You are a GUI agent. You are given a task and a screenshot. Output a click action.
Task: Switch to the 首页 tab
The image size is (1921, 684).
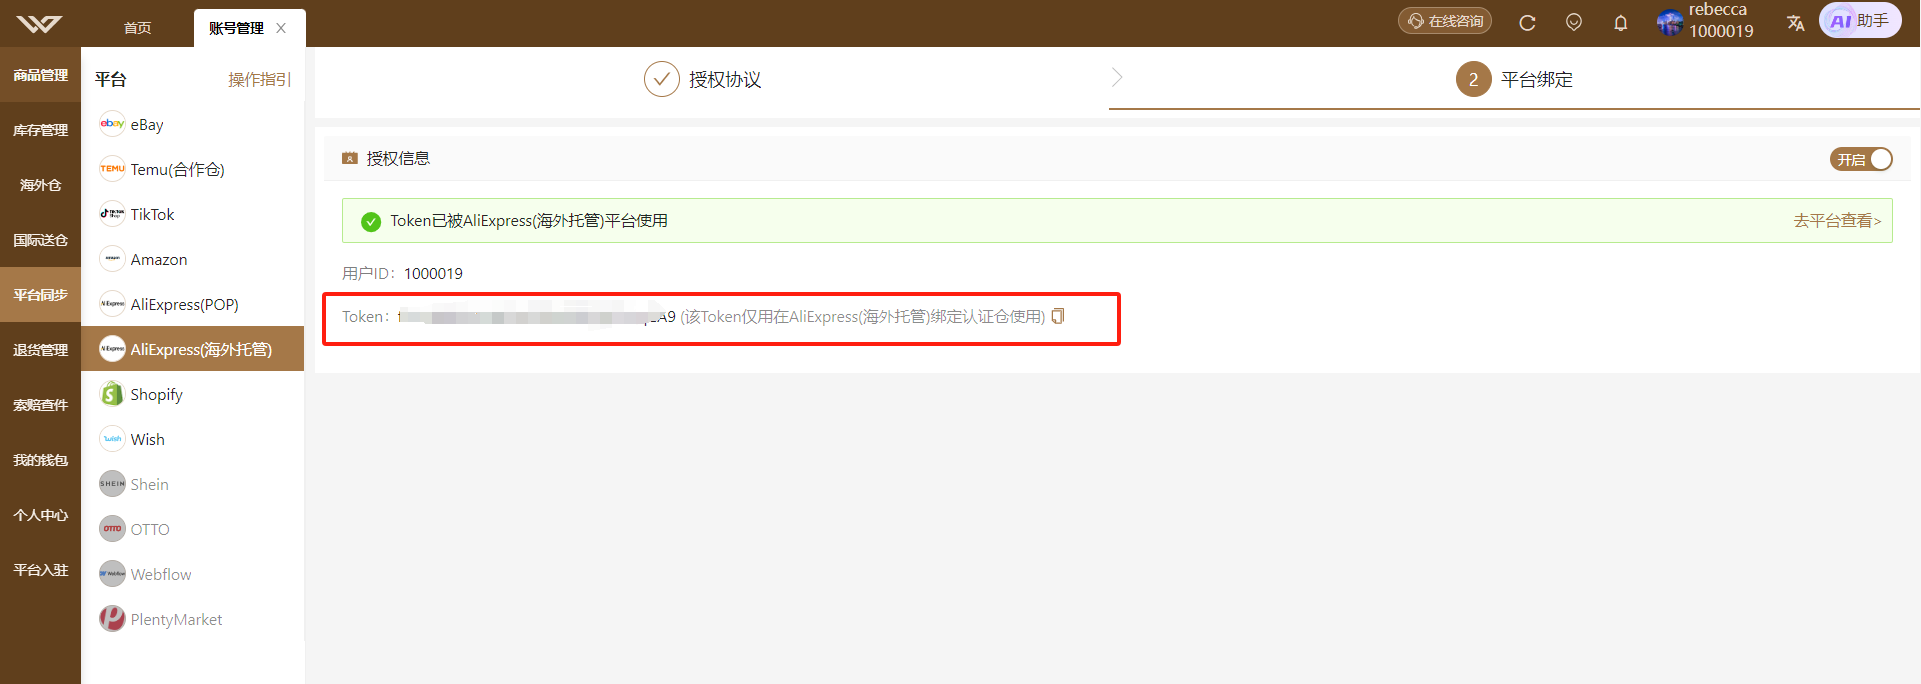(138, 28)
